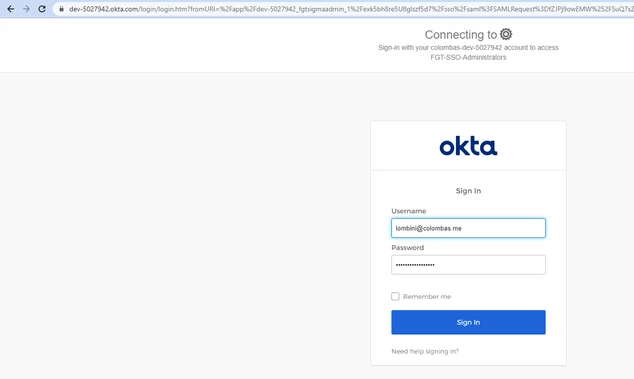Click the blue Sign In button
This screenshot has width=634, height=379.
468,322
